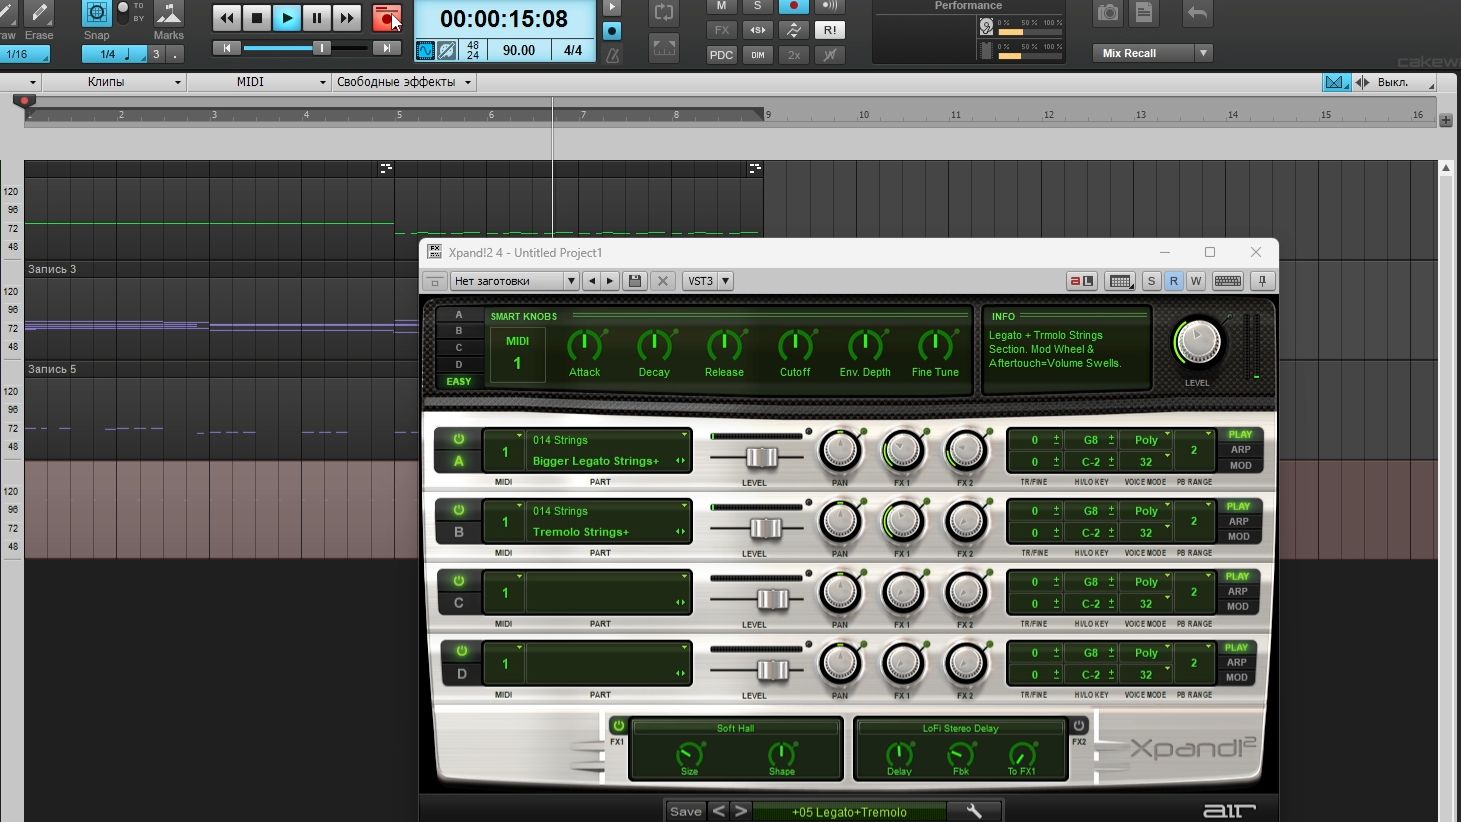Toggle global Mute M button
The height and width of the screenshot is (822, 1461).
pyautogui.click(x=721, y=6)
